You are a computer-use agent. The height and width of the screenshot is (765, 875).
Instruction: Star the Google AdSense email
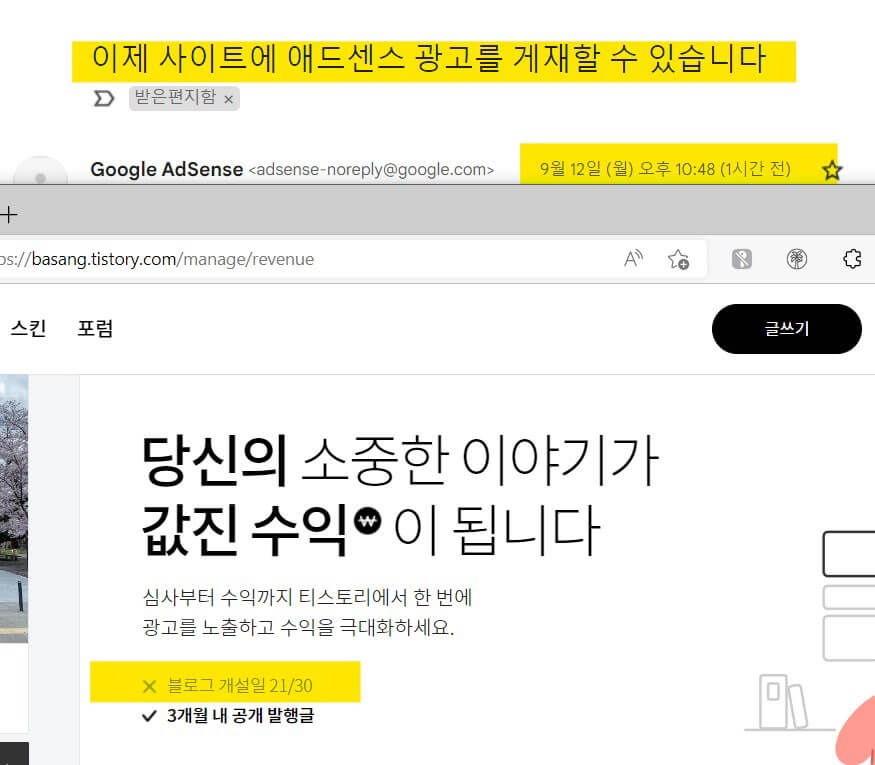click(x=831, y=170)
